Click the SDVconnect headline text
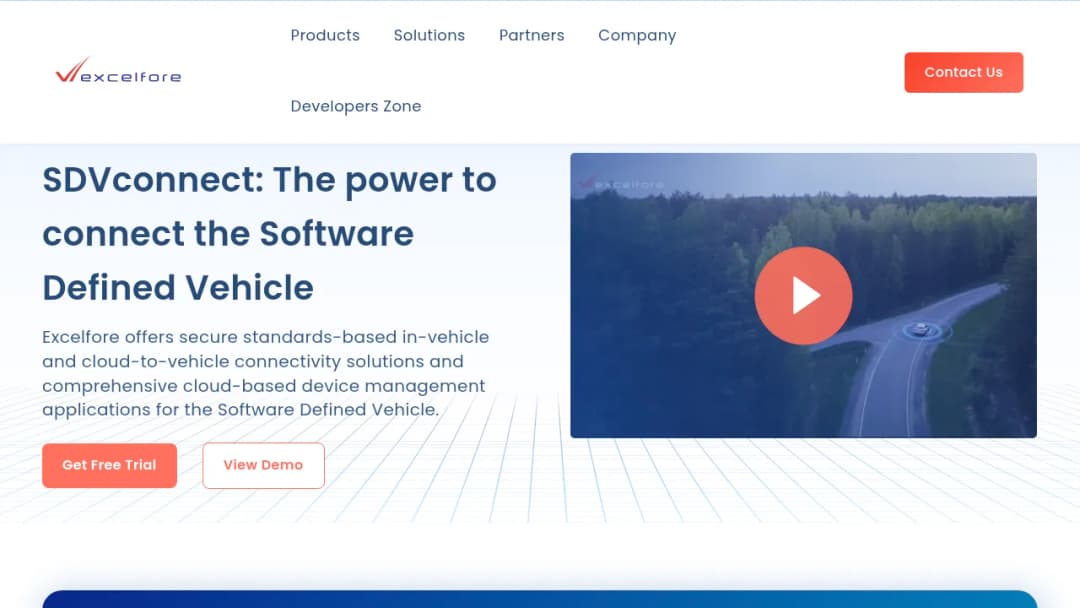The height and width of the screenshot is (608, 1080). tap(269, 233)
